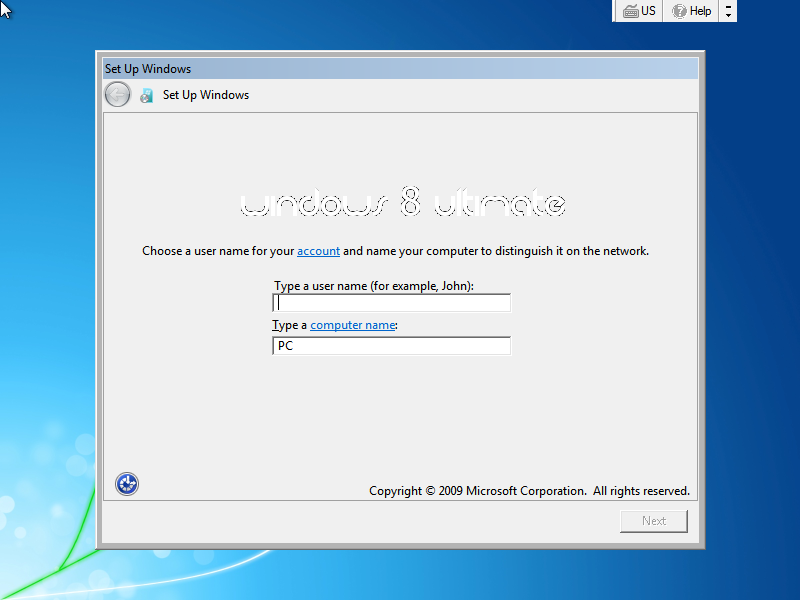The width and height of the screenshot is (800, 600).
Task: Click the Next button
Action: click(654, 521)
